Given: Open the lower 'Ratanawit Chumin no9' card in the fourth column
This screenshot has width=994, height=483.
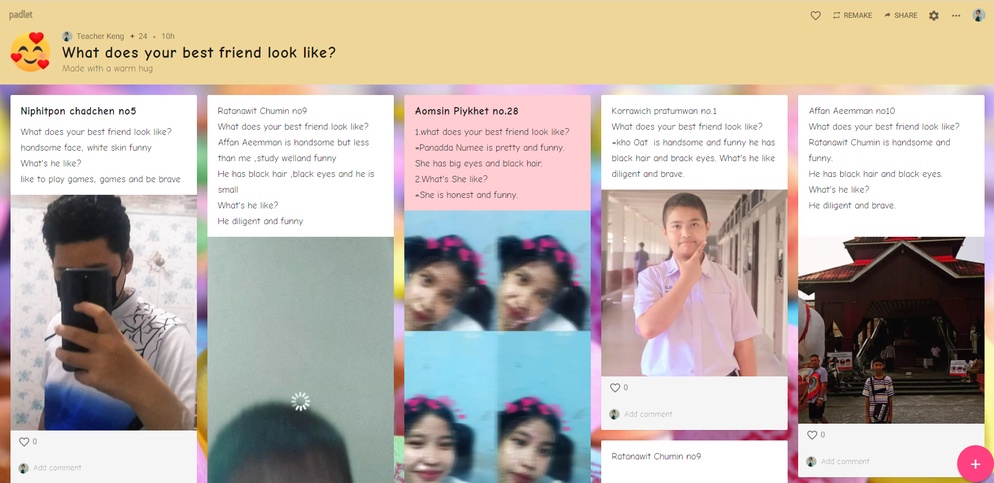Looking at the screenshot, I should 694,461.
